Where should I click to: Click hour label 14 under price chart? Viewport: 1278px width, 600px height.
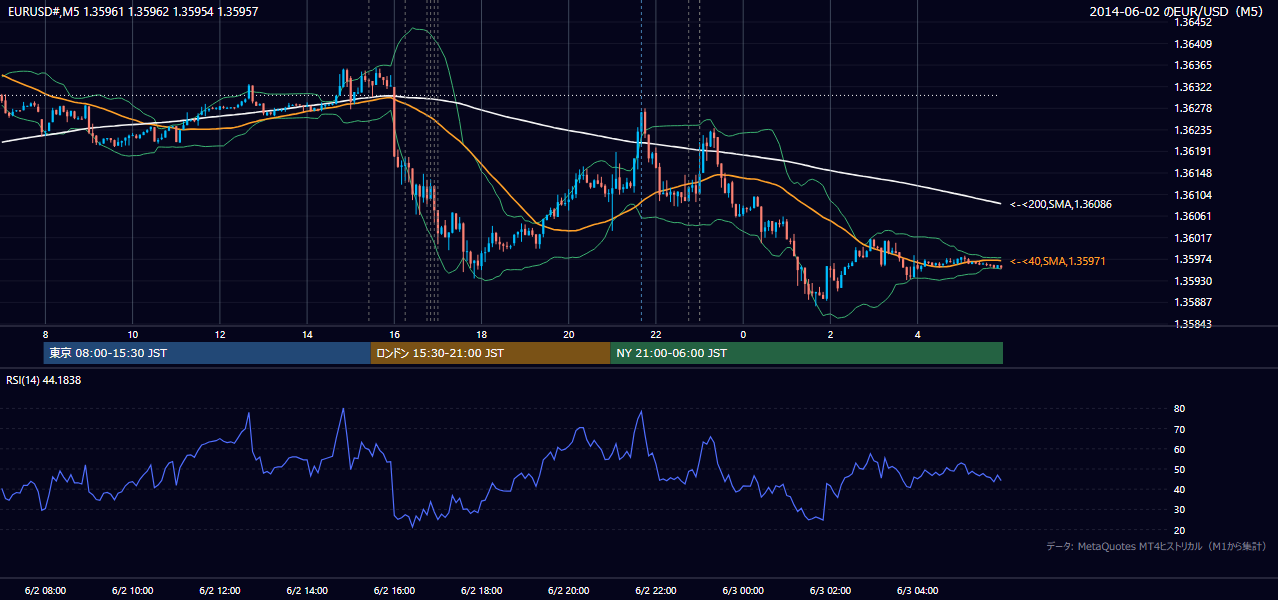(307, 334)
